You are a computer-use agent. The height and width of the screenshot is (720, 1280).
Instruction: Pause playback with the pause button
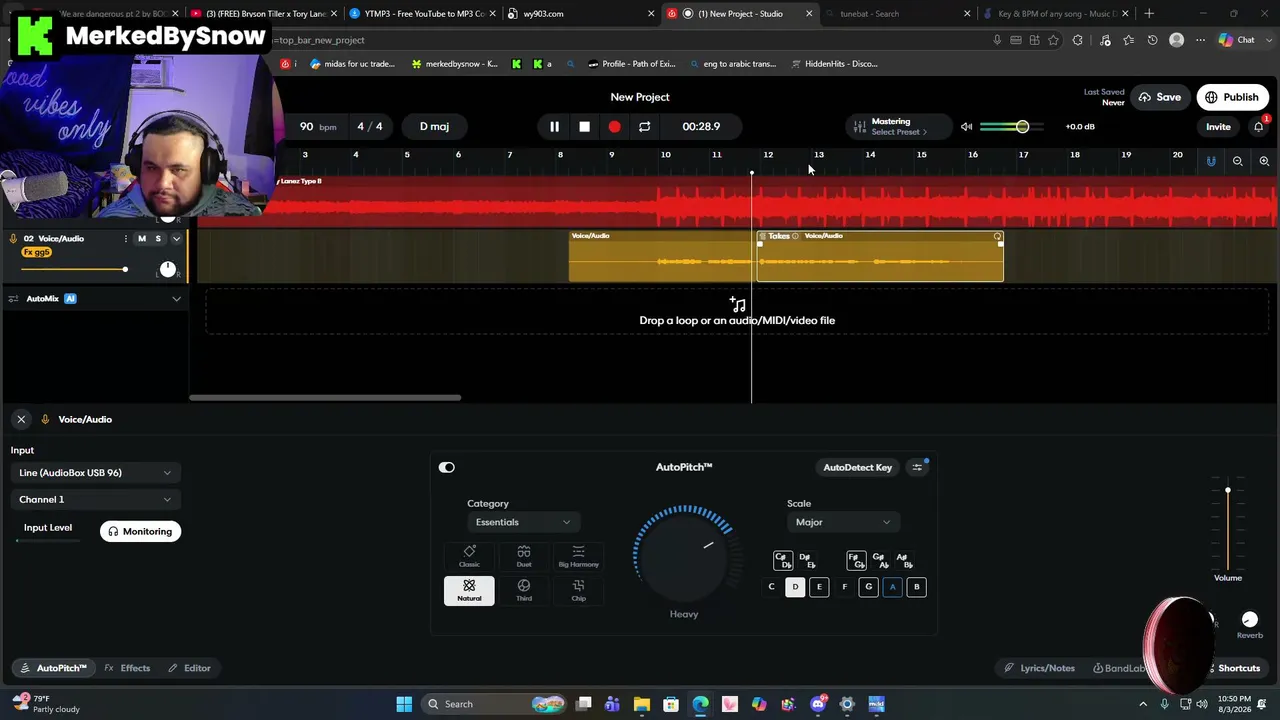(554, 127)
